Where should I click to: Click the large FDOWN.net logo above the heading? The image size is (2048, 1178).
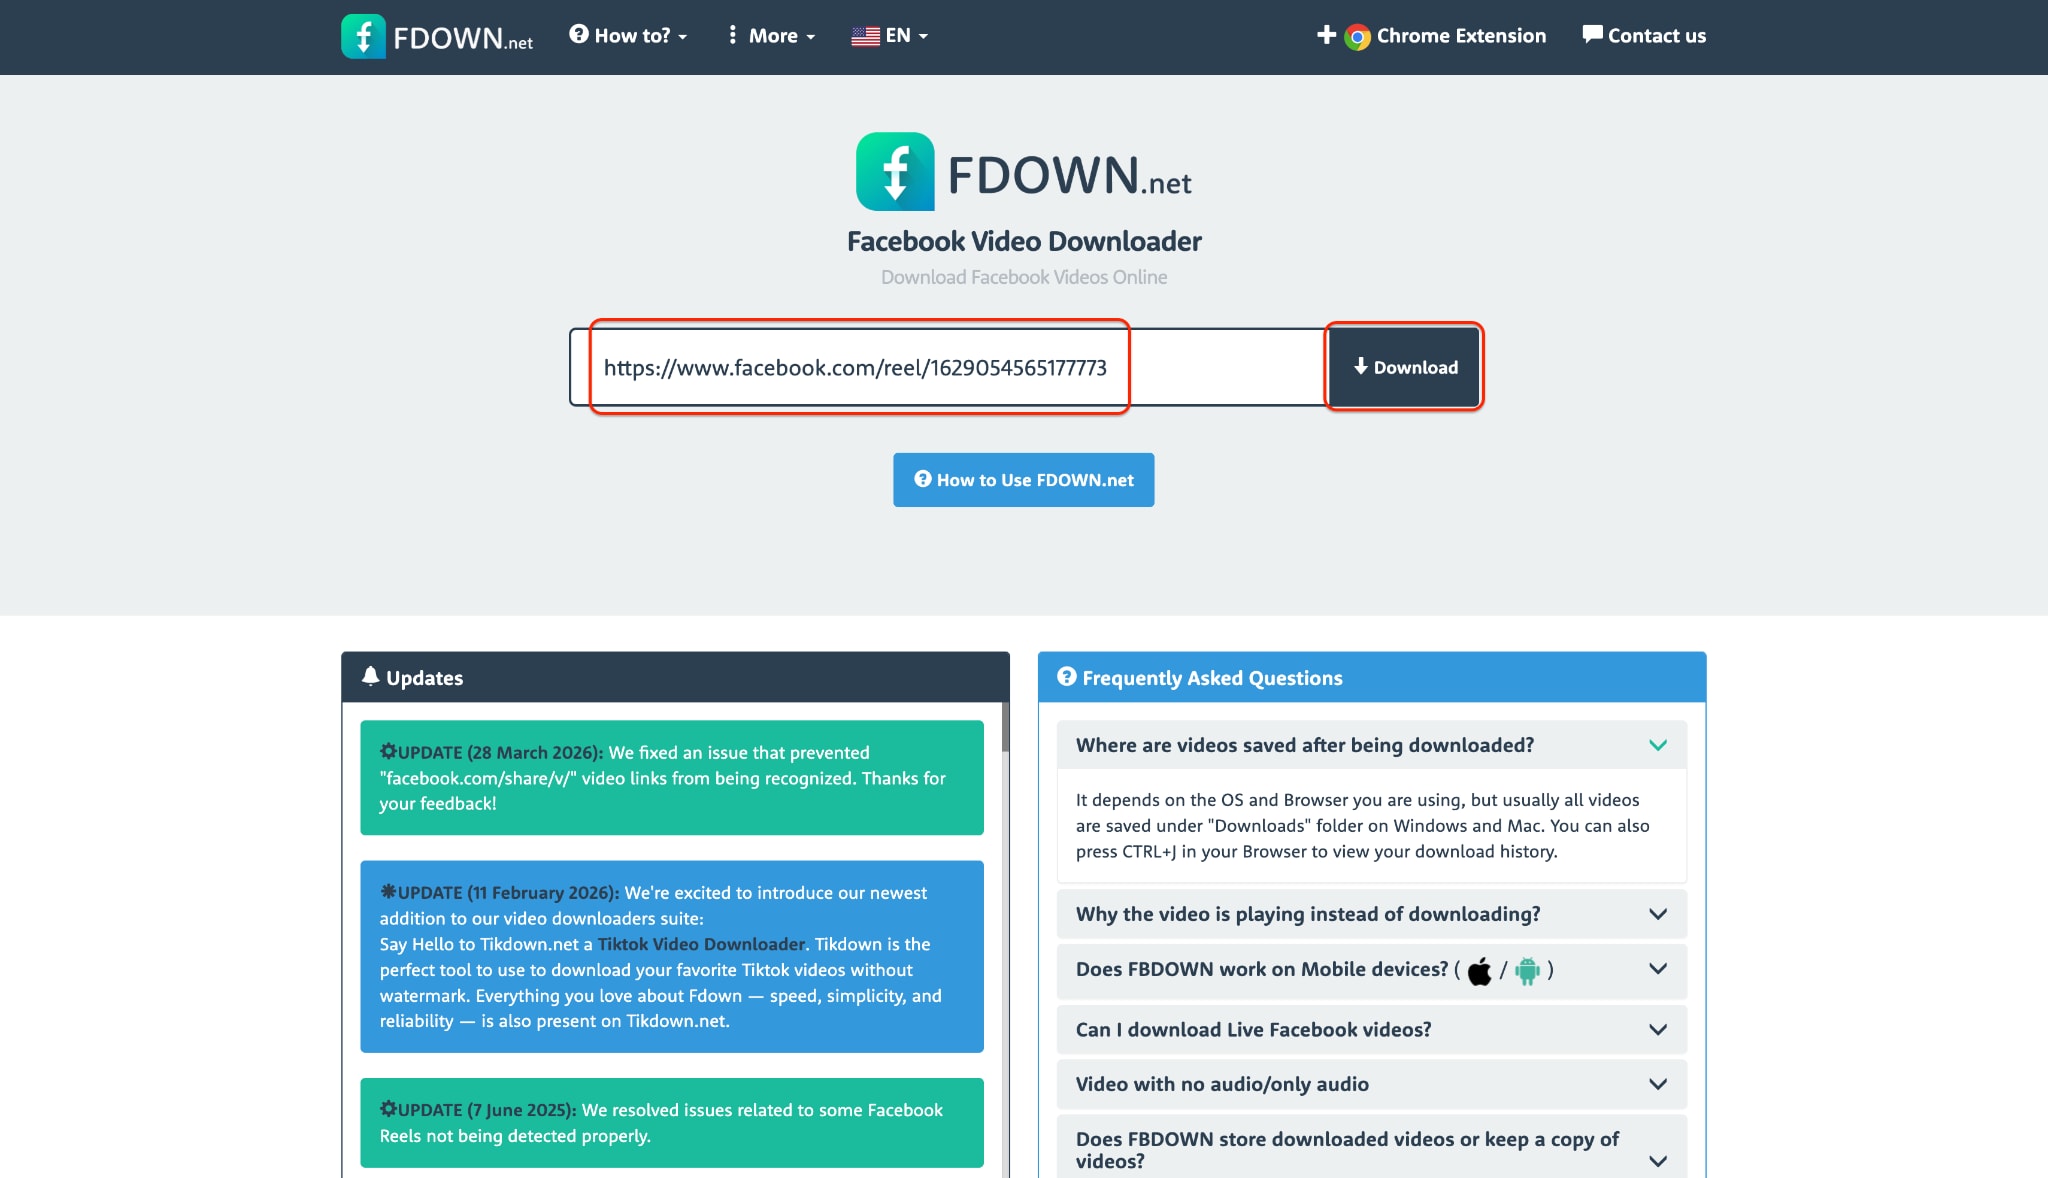tap(1024, 172)
